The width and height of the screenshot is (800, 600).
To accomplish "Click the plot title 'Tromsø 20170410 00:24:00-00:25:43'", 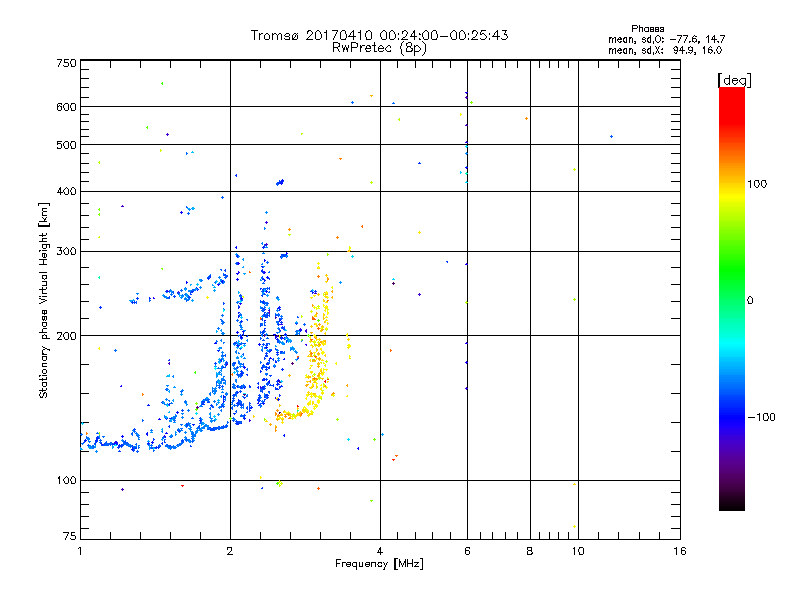I will tap(379, 35).
